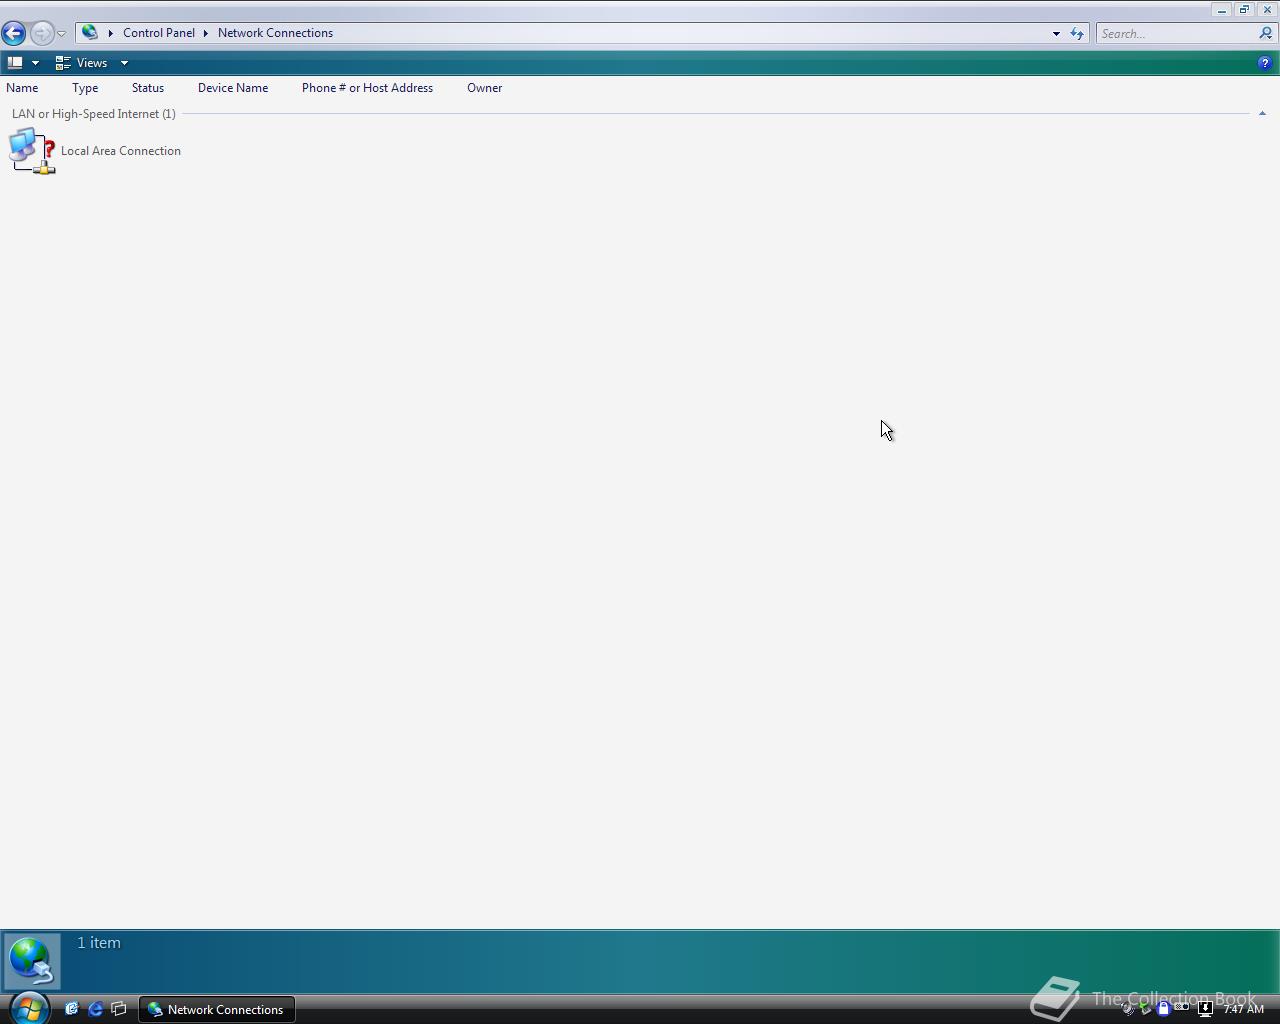Click the greyed Forward arrow button
The width and height of the screenshot is (1280, 1024).
[42, 33]
